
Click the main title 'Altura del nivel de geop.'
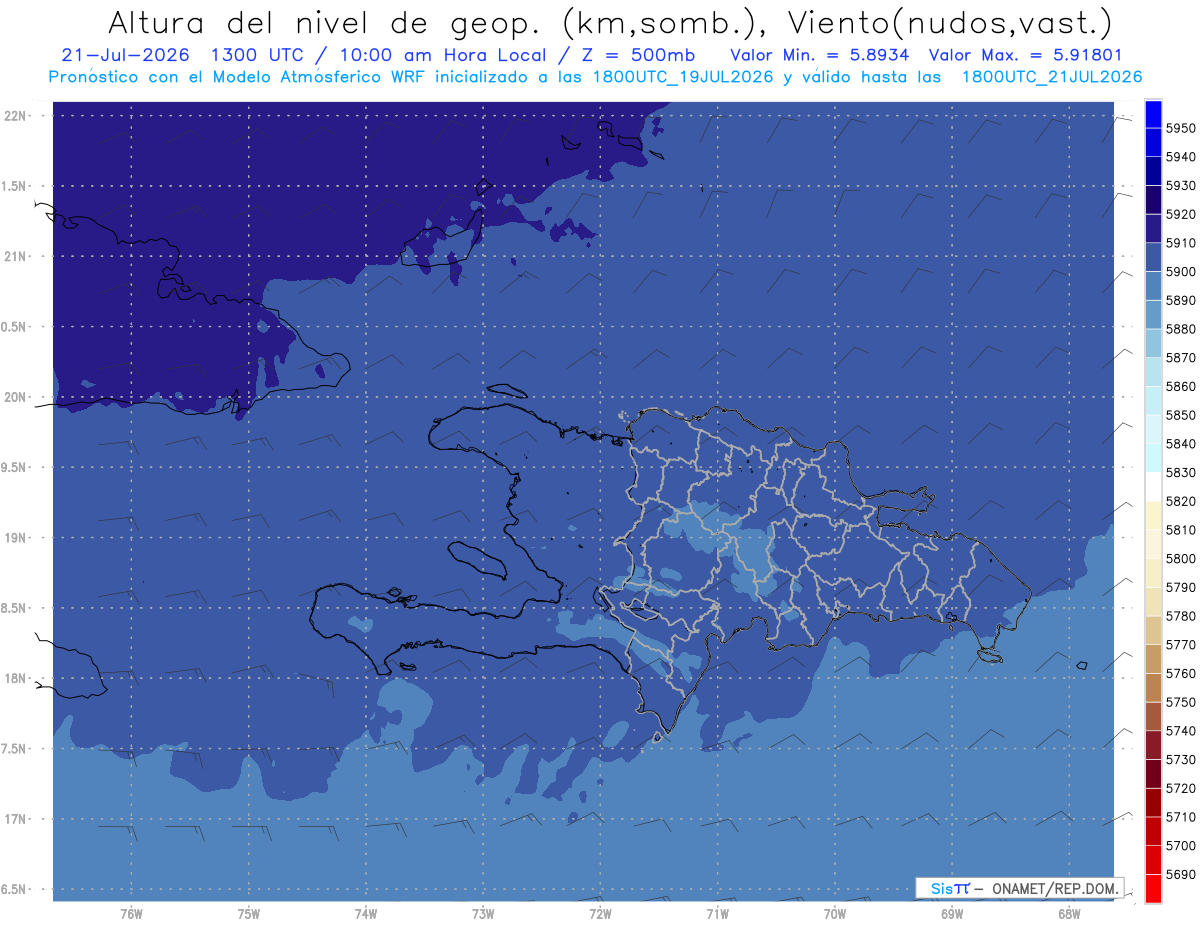pyautogui.click(x=326, y=22)
